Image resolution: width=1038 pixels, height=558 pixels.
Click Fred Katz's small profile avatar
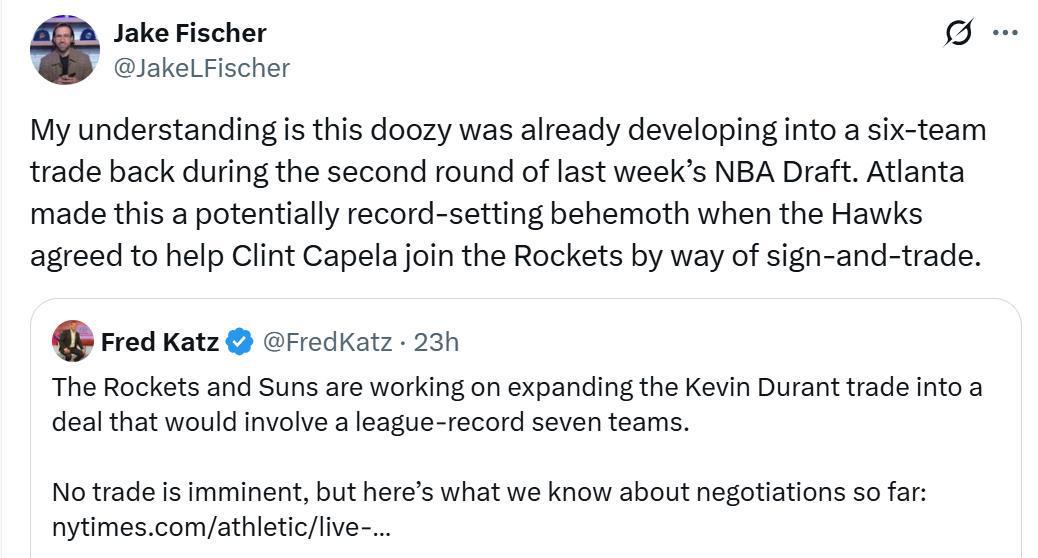coord(72,342)
